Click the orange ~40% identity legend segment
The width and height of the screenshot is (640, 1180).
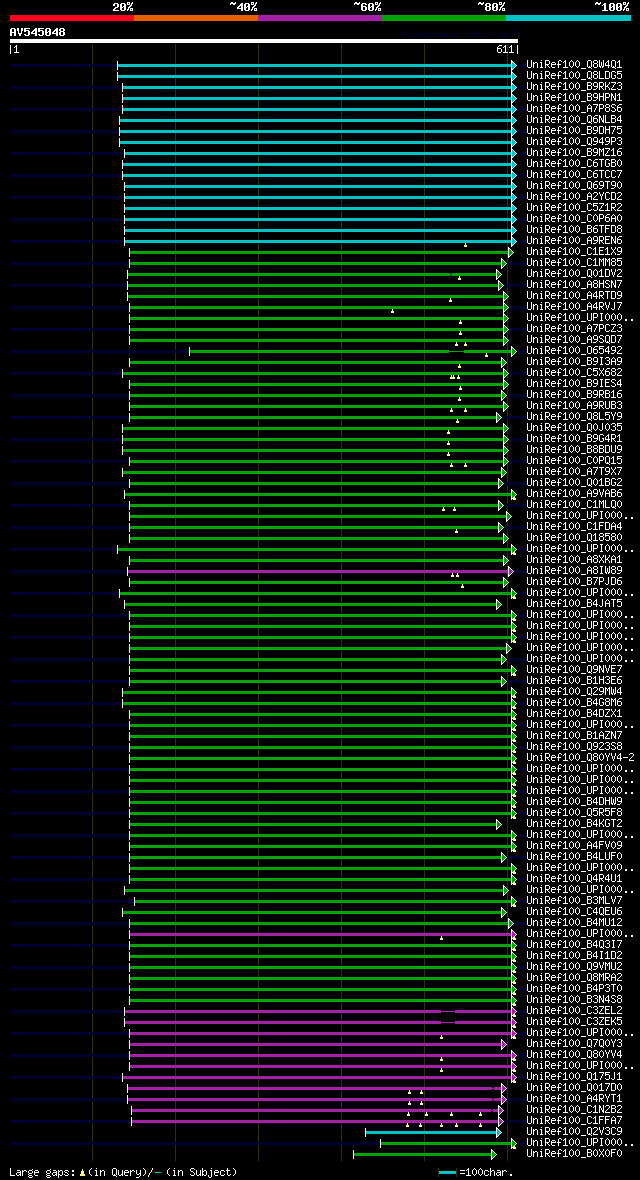[x=196, y=17]
